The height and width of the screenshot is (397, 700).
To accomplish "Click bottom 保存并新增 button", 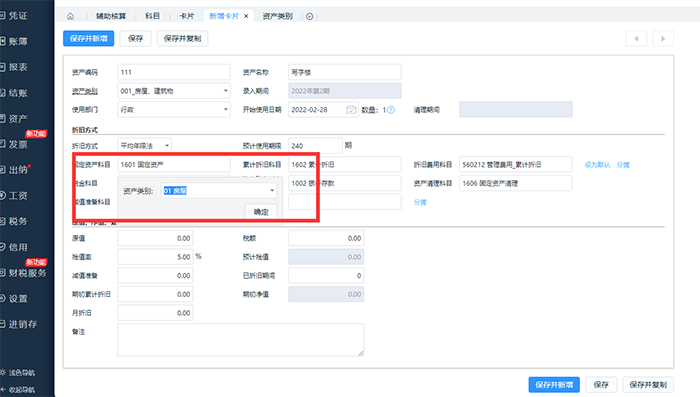I will (x=554, y=384).
